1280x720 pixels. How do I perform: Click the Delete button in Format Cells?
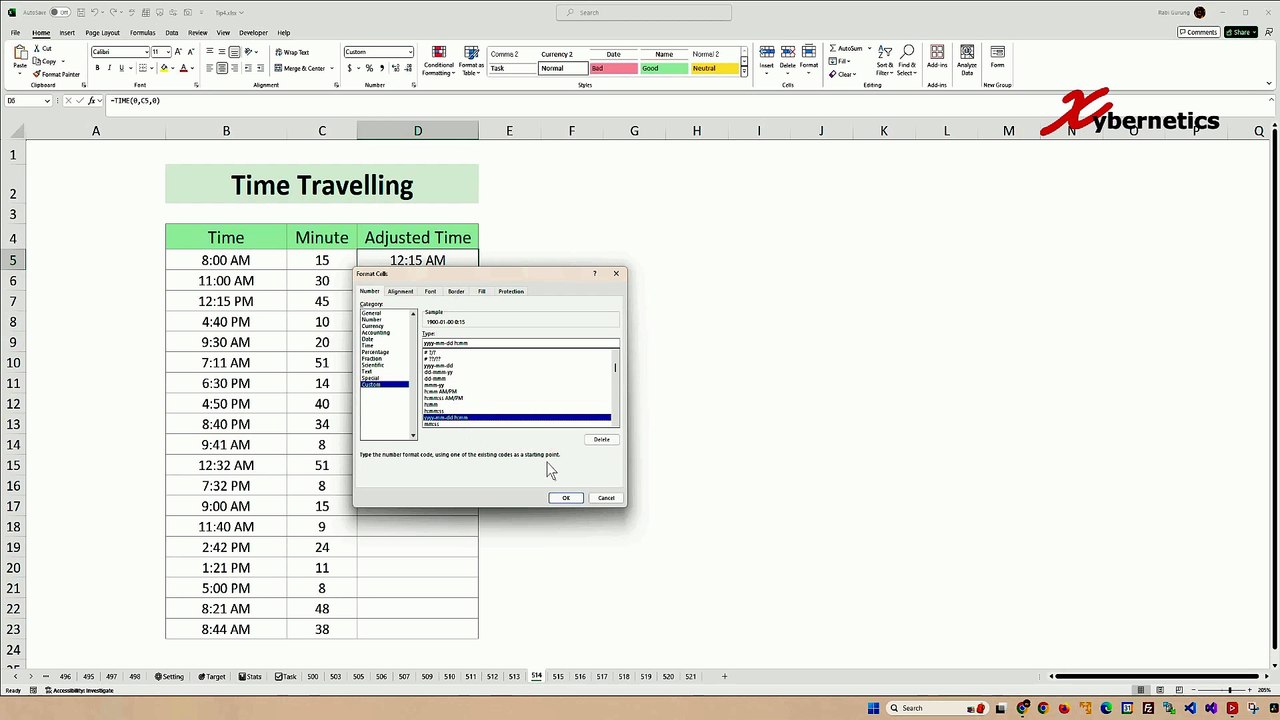pos(602,439)
